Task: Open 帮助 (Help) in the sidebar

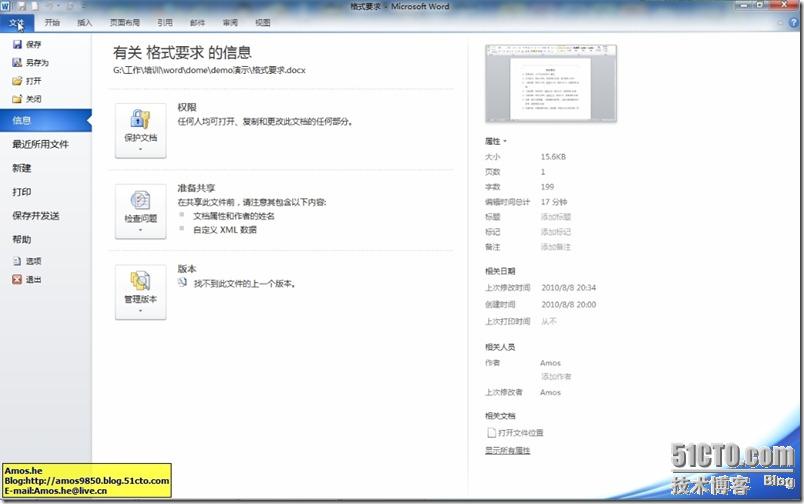Action: (x=22, y=239)
